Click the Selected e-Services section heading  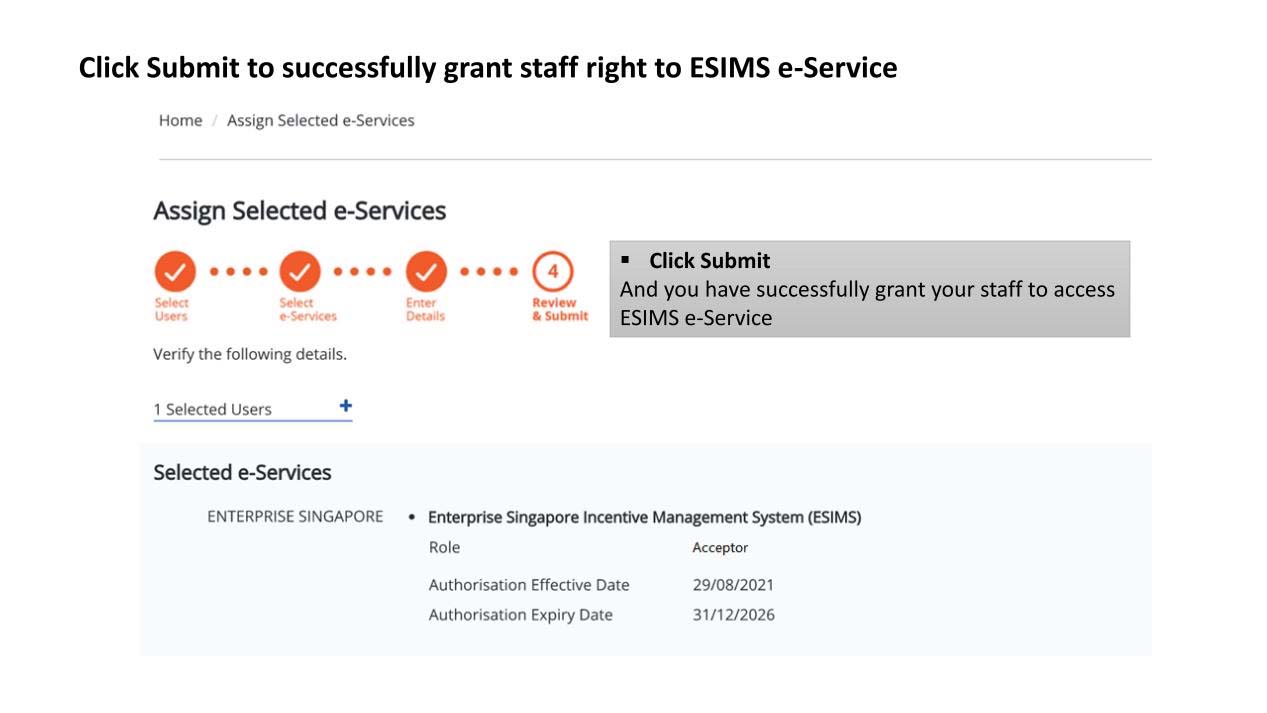(x=242, y=472)
